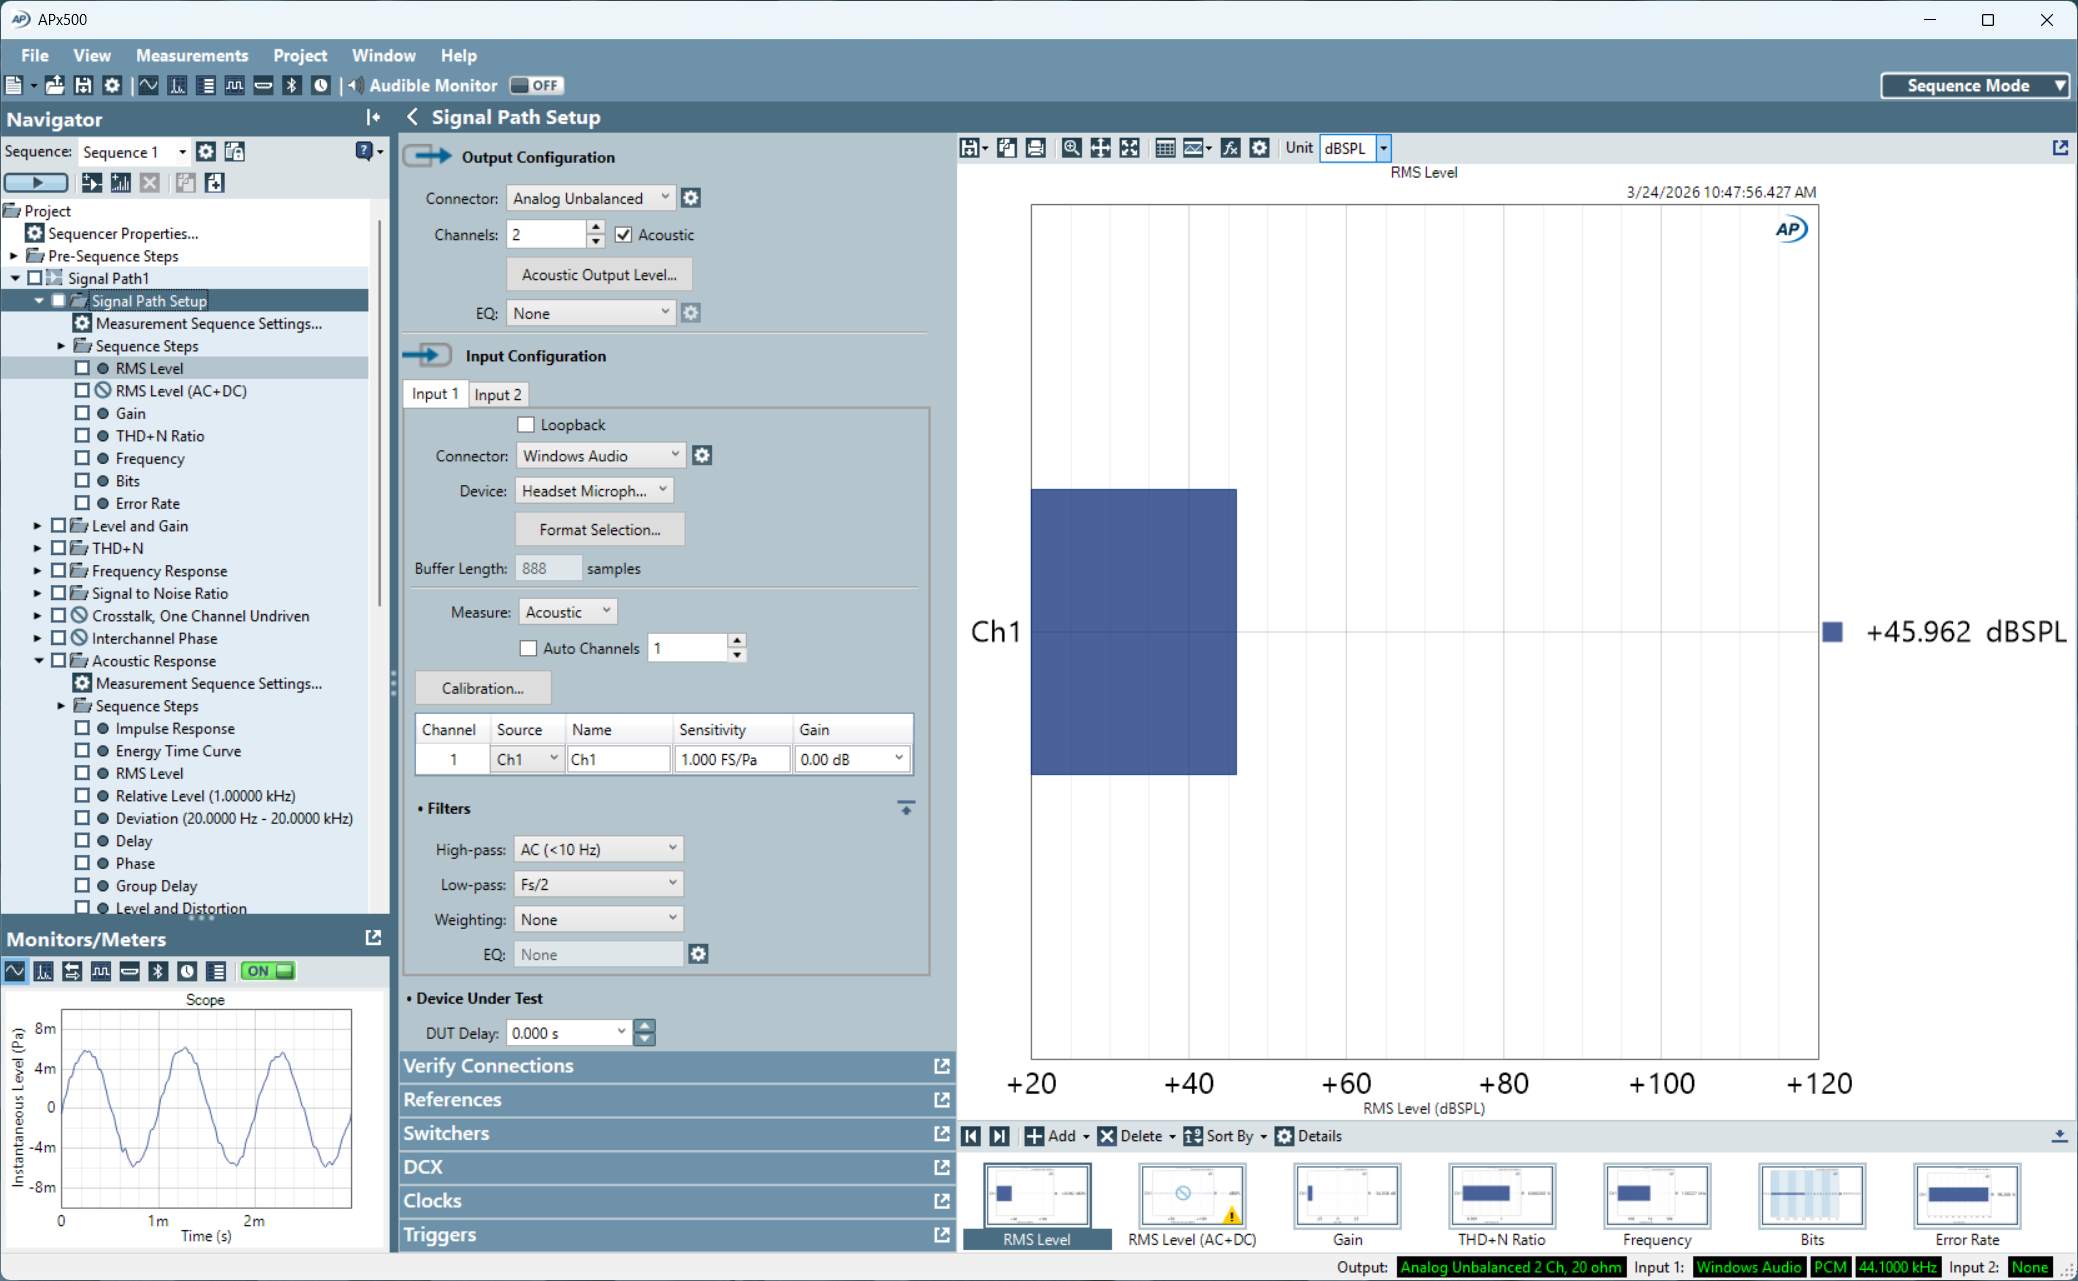Uncheck the Acoustic checkbox
The height and width of the screenshot is (1281, 2078).
[x=624, y=235]
